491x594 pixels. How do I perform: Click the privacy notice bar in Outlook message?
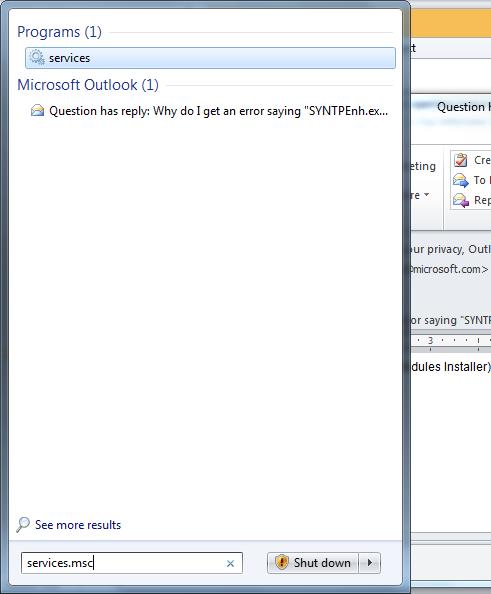coord(451,249)
